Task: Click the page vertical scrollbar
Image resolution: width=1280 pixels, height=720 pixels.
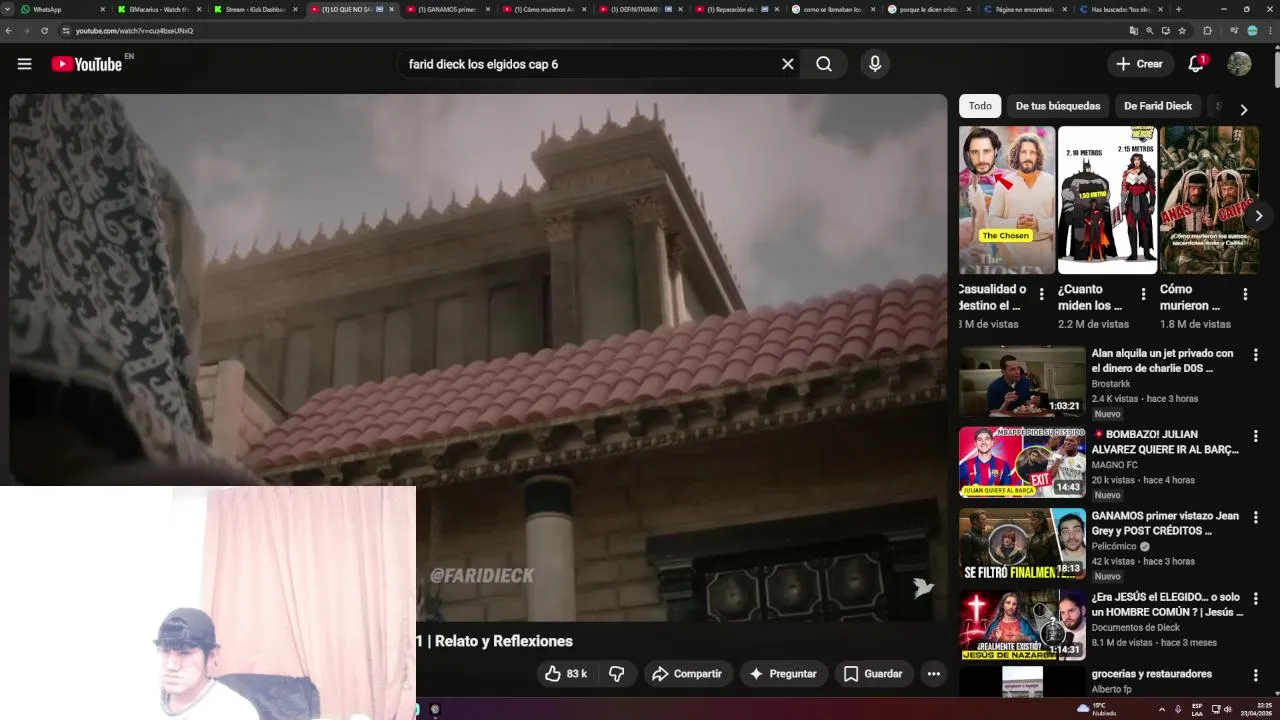Action: point(1276,70)
